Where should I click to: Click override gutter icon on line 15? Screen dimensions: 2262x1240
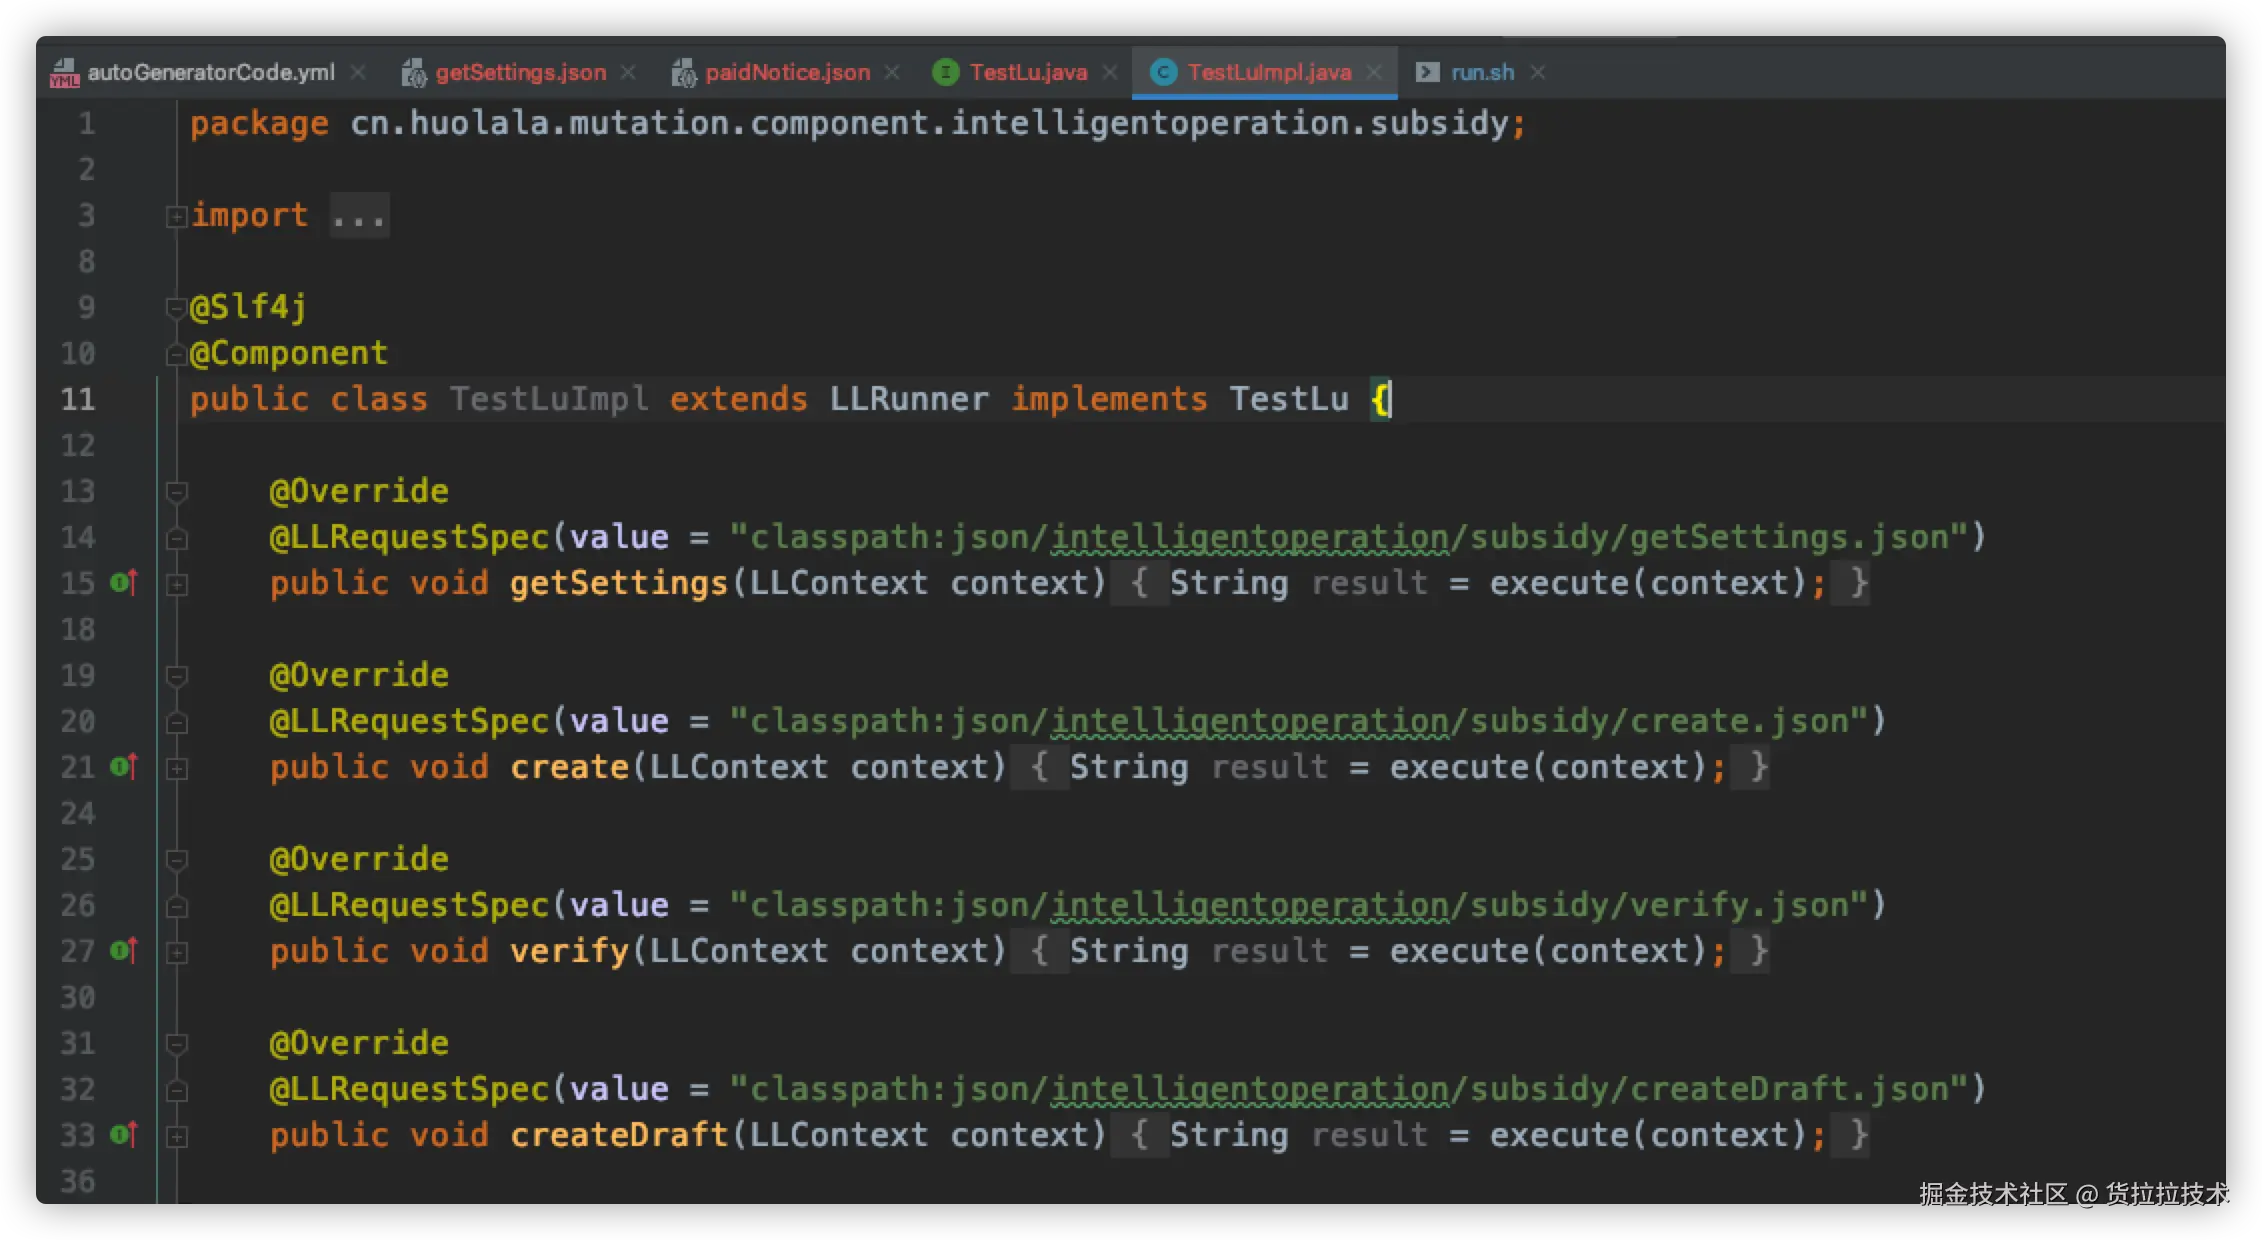(x=123, y=582)
